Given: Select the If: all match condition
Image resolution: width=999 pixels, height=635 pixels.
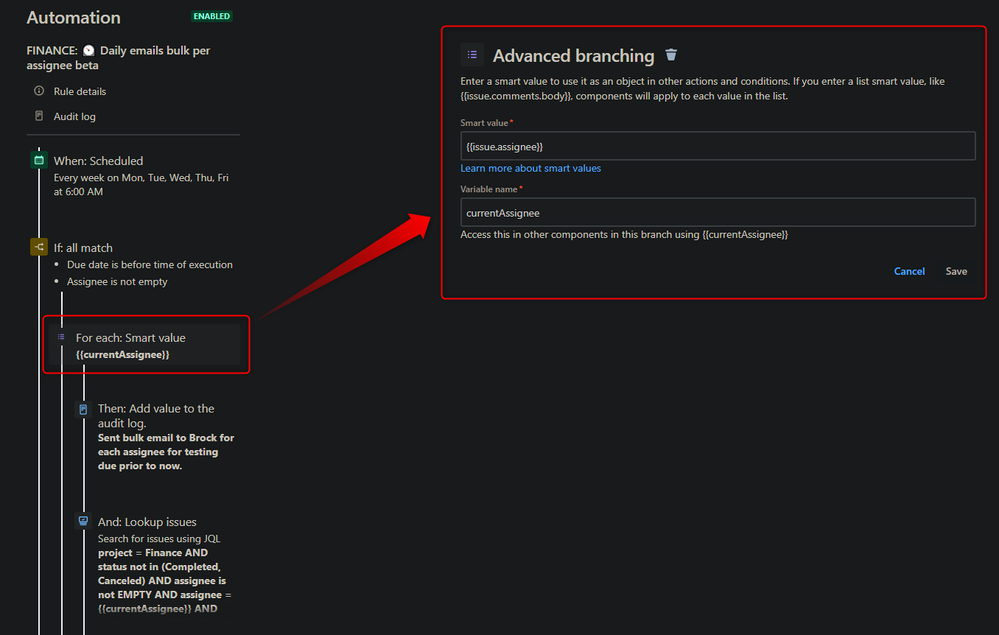Looking at the screenshot, I should click(83, 248).
